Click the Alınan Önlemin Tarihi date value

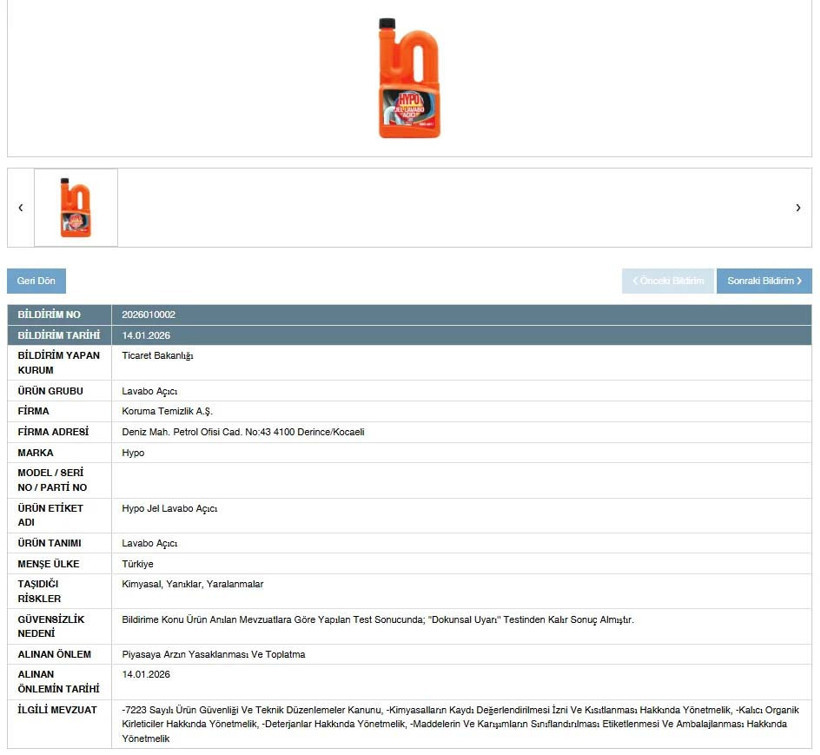[x=146, y=675]
